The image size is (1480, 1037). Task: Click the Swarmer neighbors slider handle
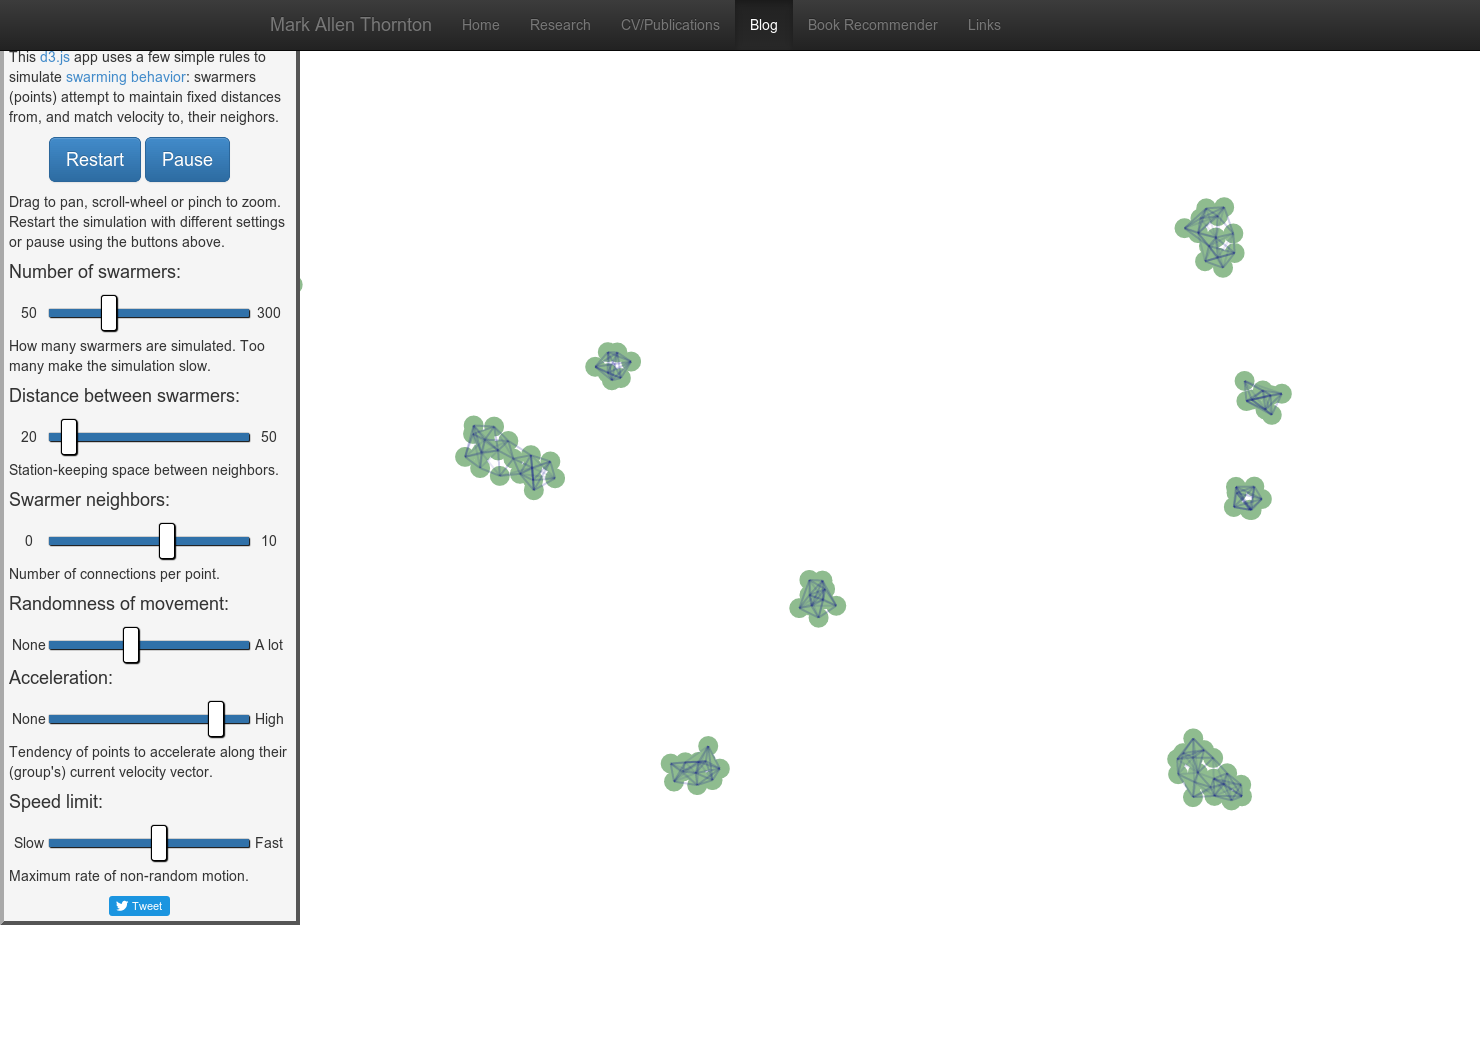pyautogui.click(x=165, y=540)
